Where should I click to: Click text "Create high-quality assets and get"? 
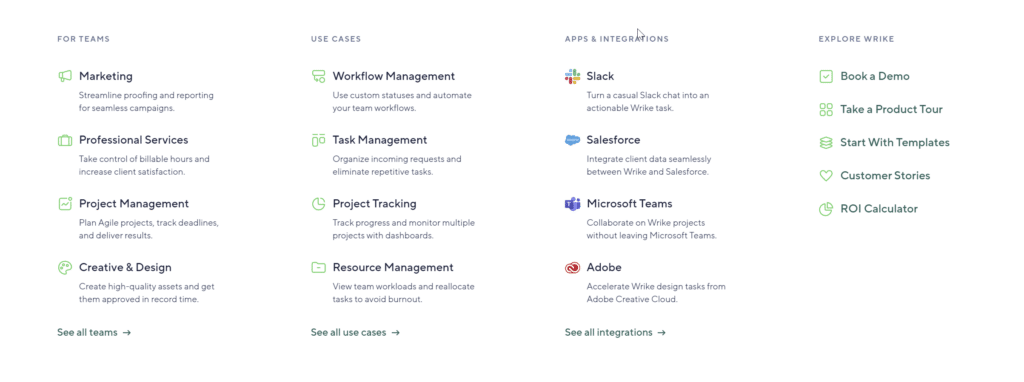click(x=147, y=287)
